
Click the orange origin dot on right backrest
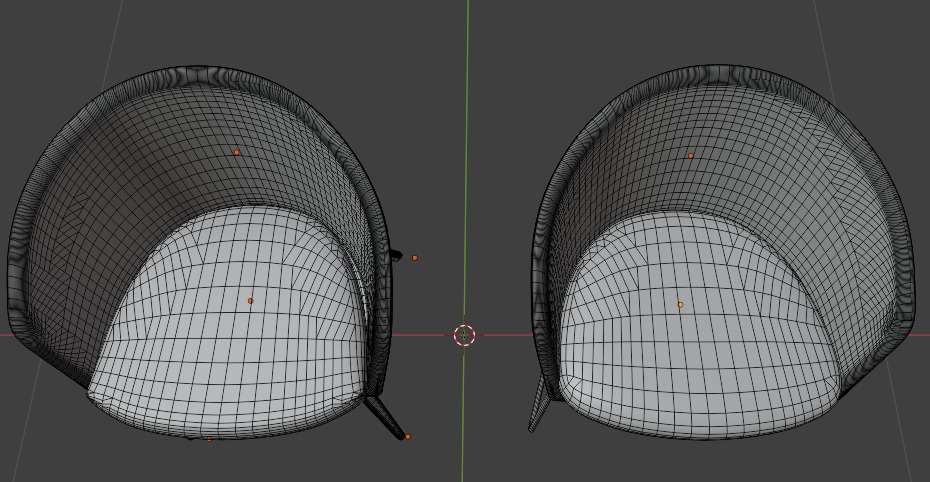point(690,155)
